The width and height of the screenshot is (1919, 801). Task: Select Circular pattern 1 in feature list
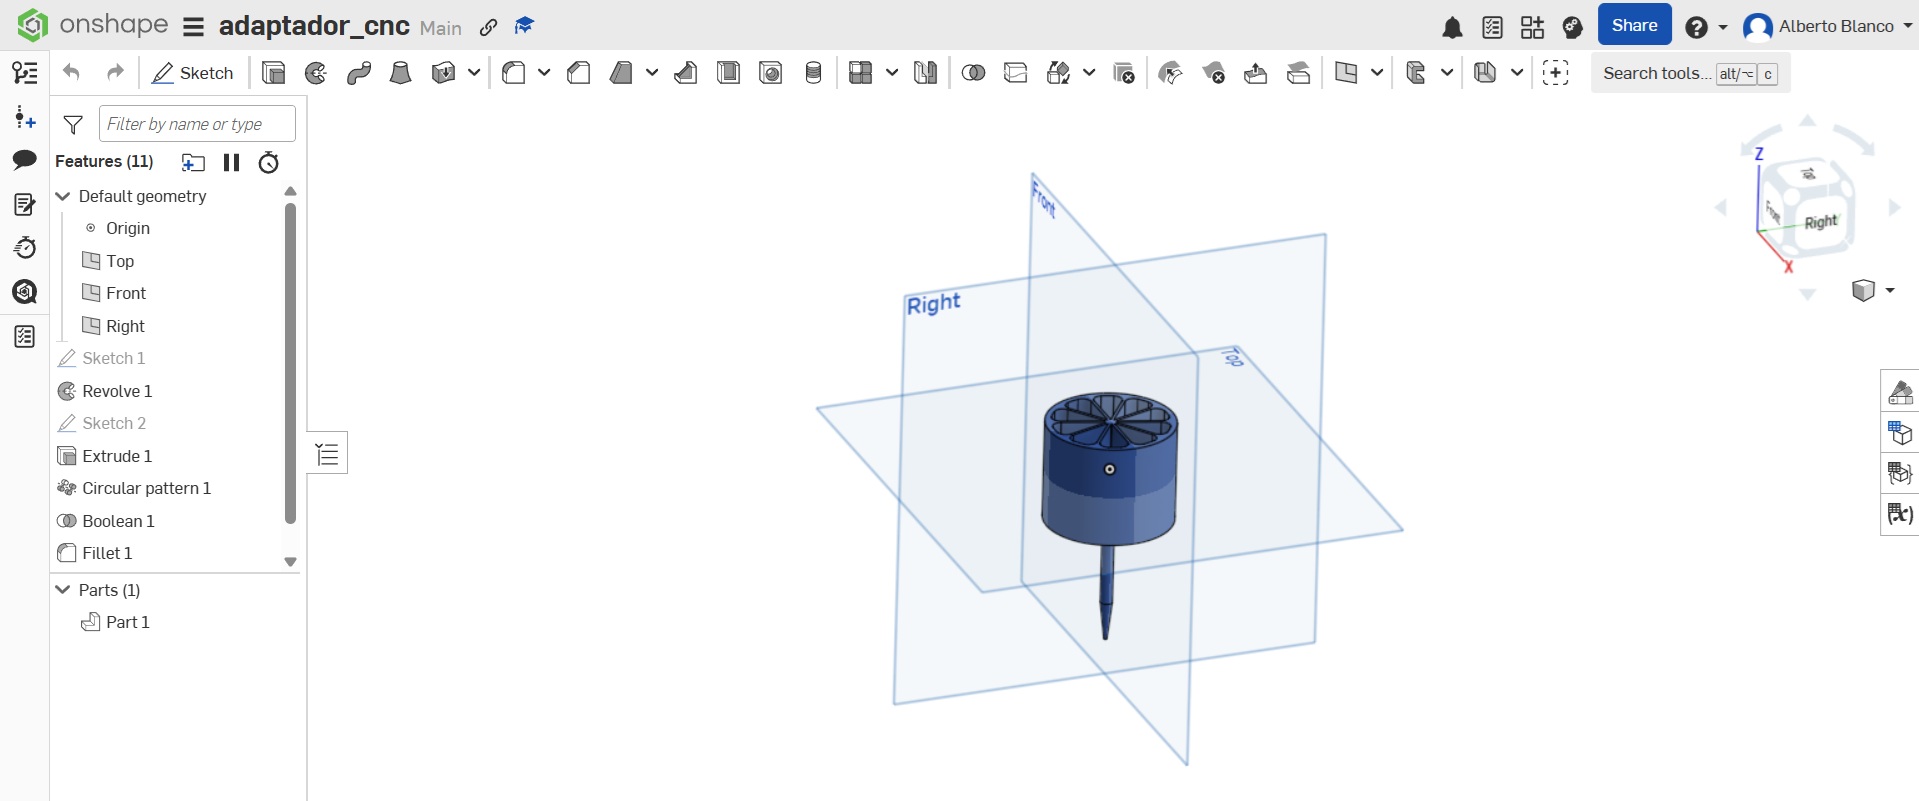(146, 488)
